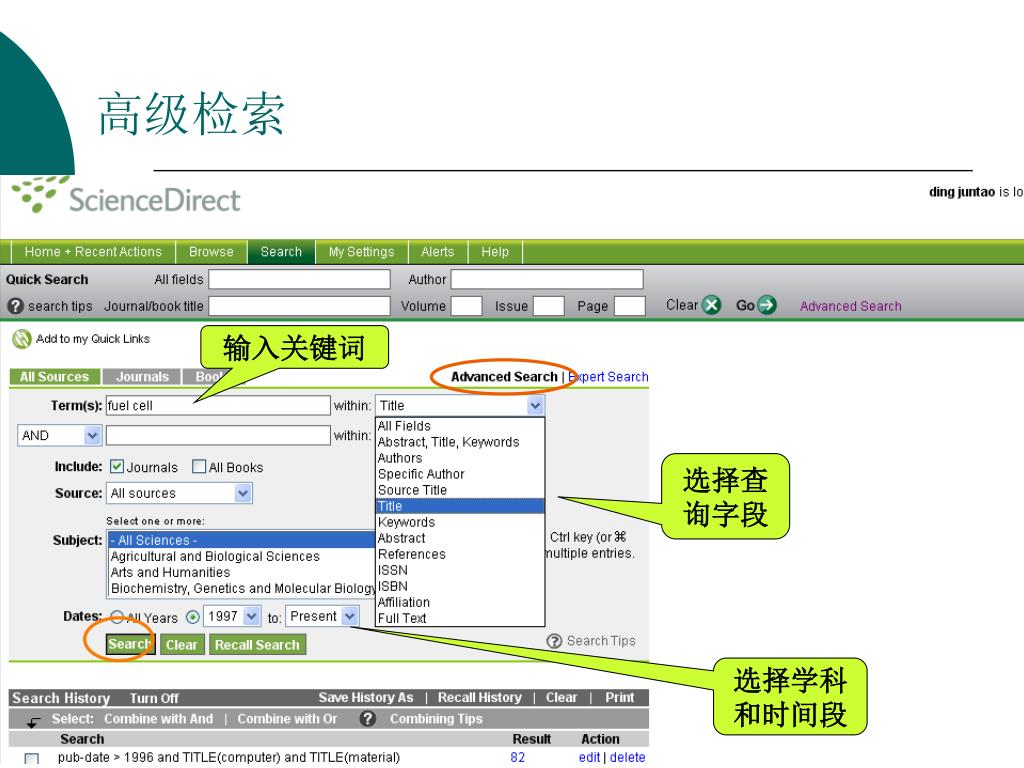Select the - All Sciences - subject
The image size is (1024, 768).
click(x=241, y=540)
